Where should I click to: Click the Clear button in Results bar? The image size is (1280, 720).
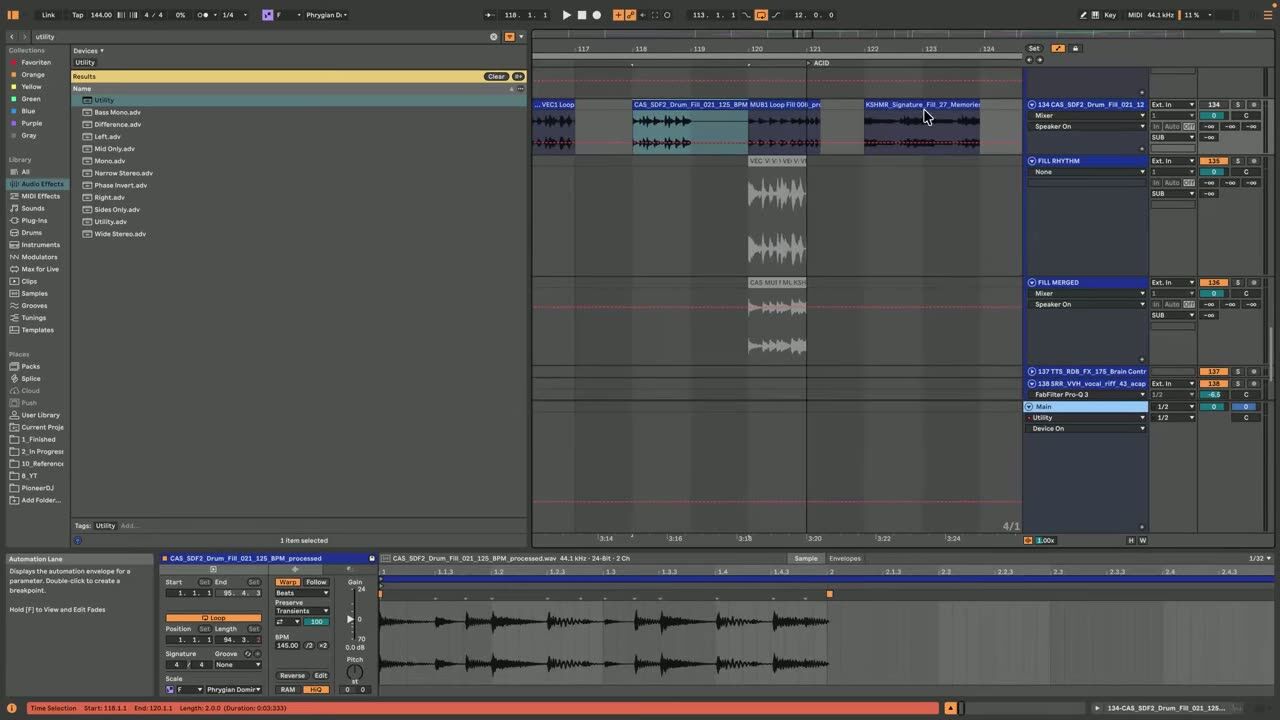coord(496,76)
